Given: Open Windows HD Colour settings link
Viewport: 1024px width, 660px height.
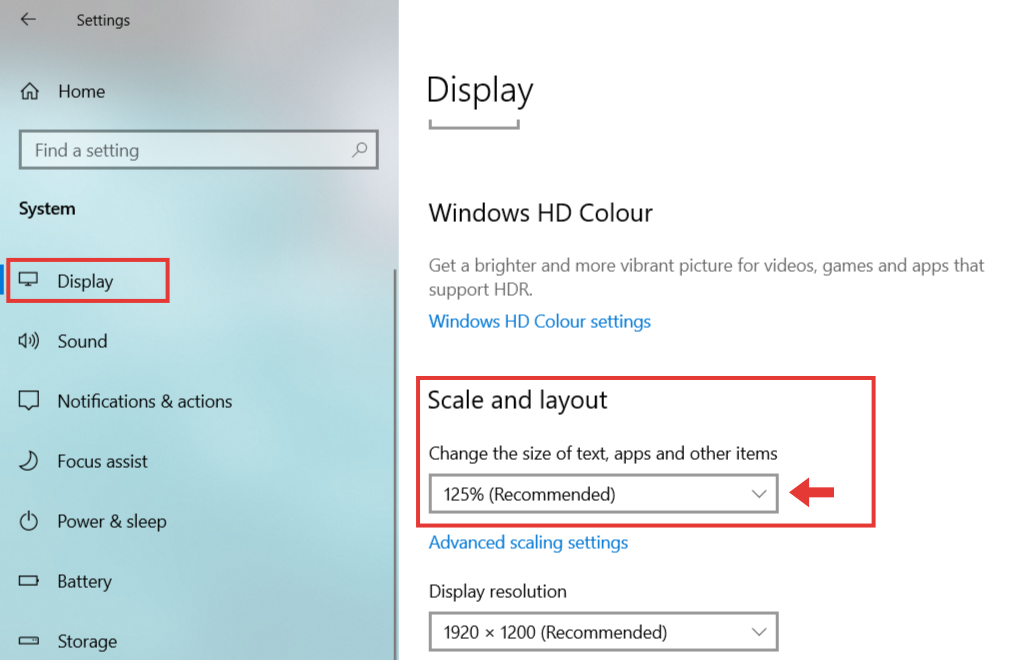Looking at the screenshot, I should [539, 321].
